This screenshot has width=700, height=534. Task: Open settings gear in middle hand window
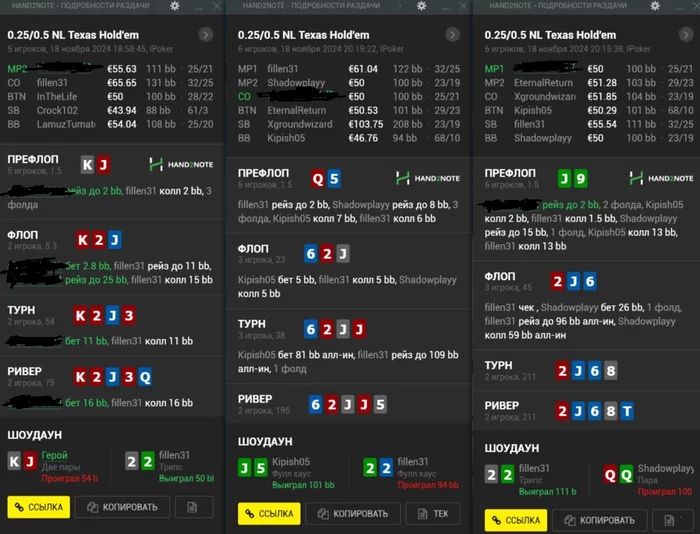421,6
